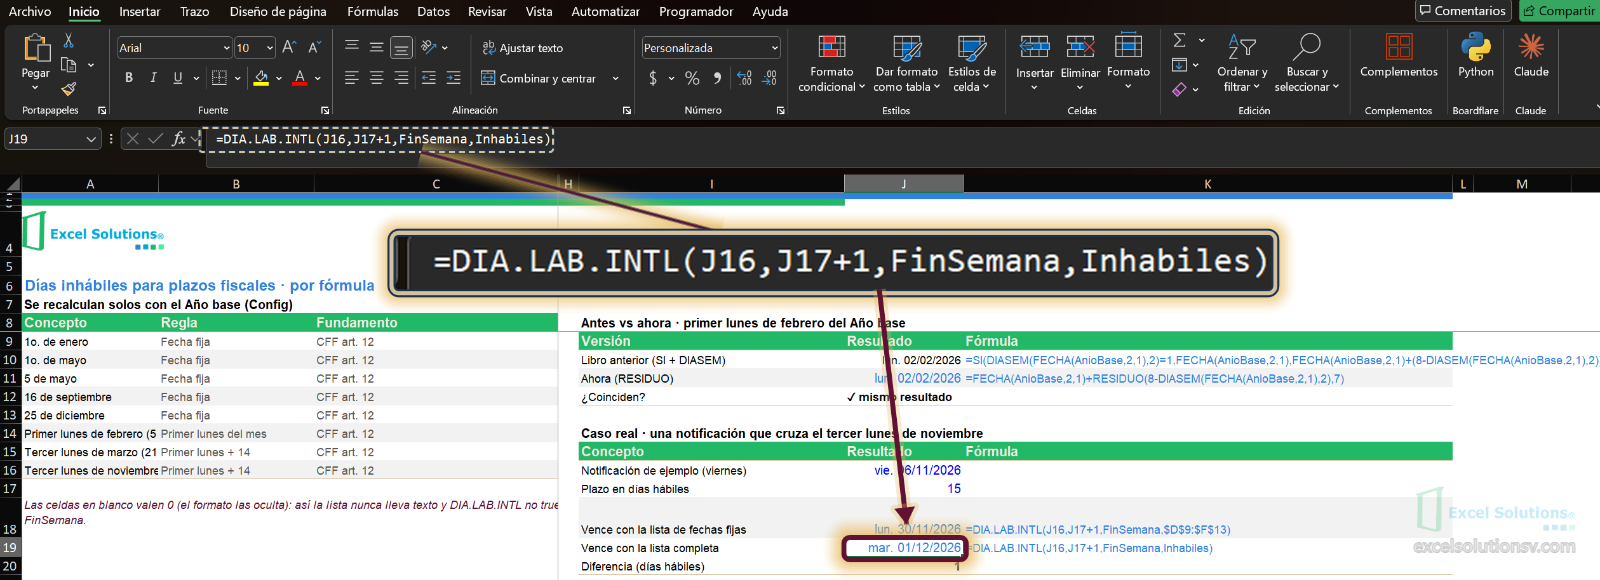Go to the Diseño de página tab

coord(278,12)
